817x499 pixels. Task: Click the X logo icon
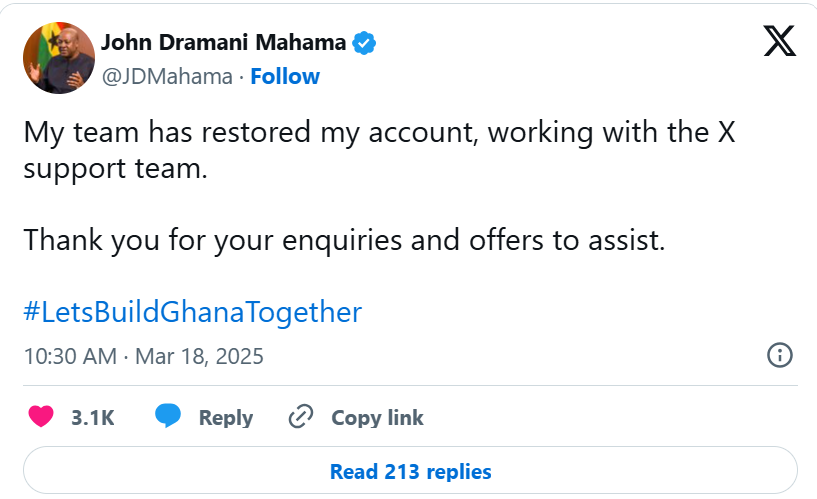click(x=779, y=41)
